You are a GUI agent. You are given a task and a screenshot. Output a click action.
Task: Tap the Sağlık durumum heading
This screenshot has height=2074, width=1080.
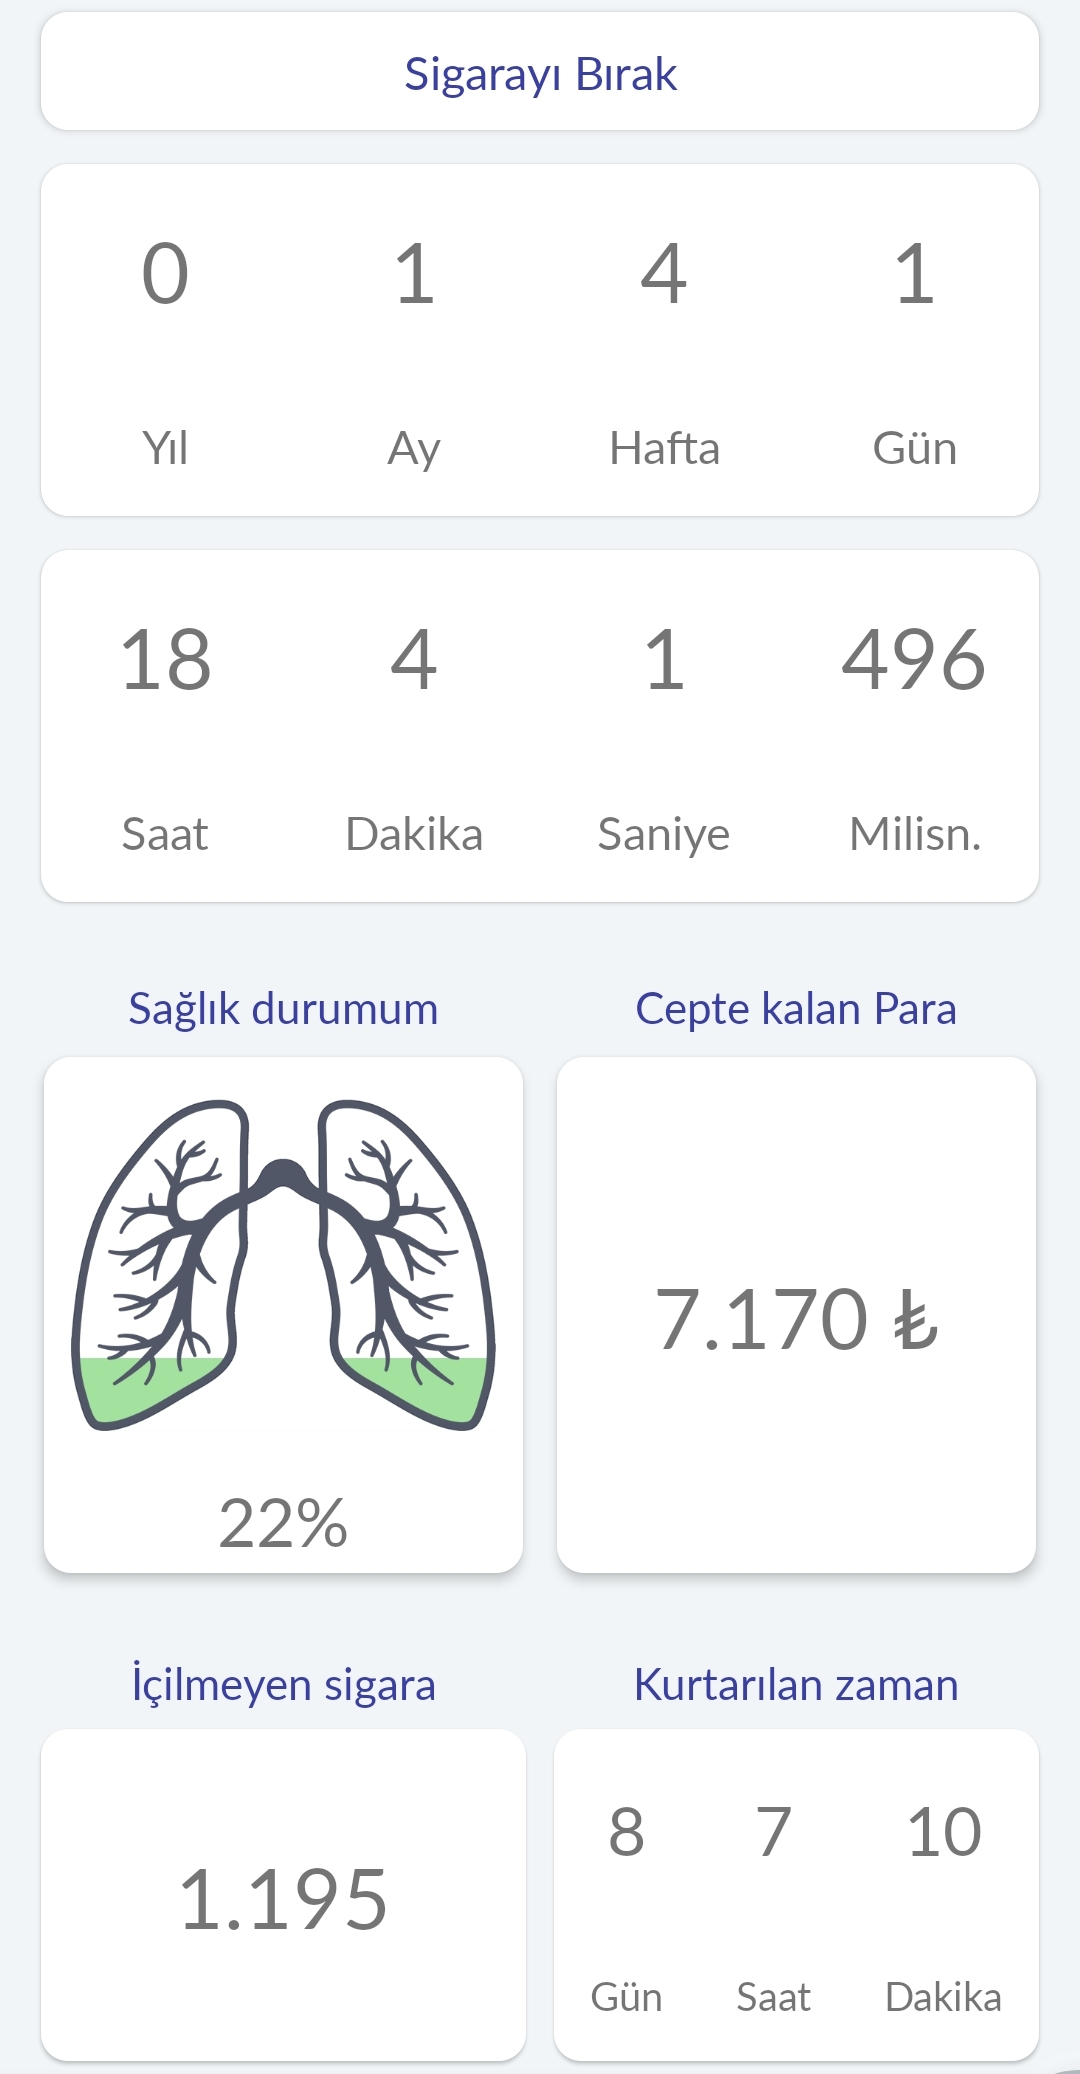click(283, 1009)
